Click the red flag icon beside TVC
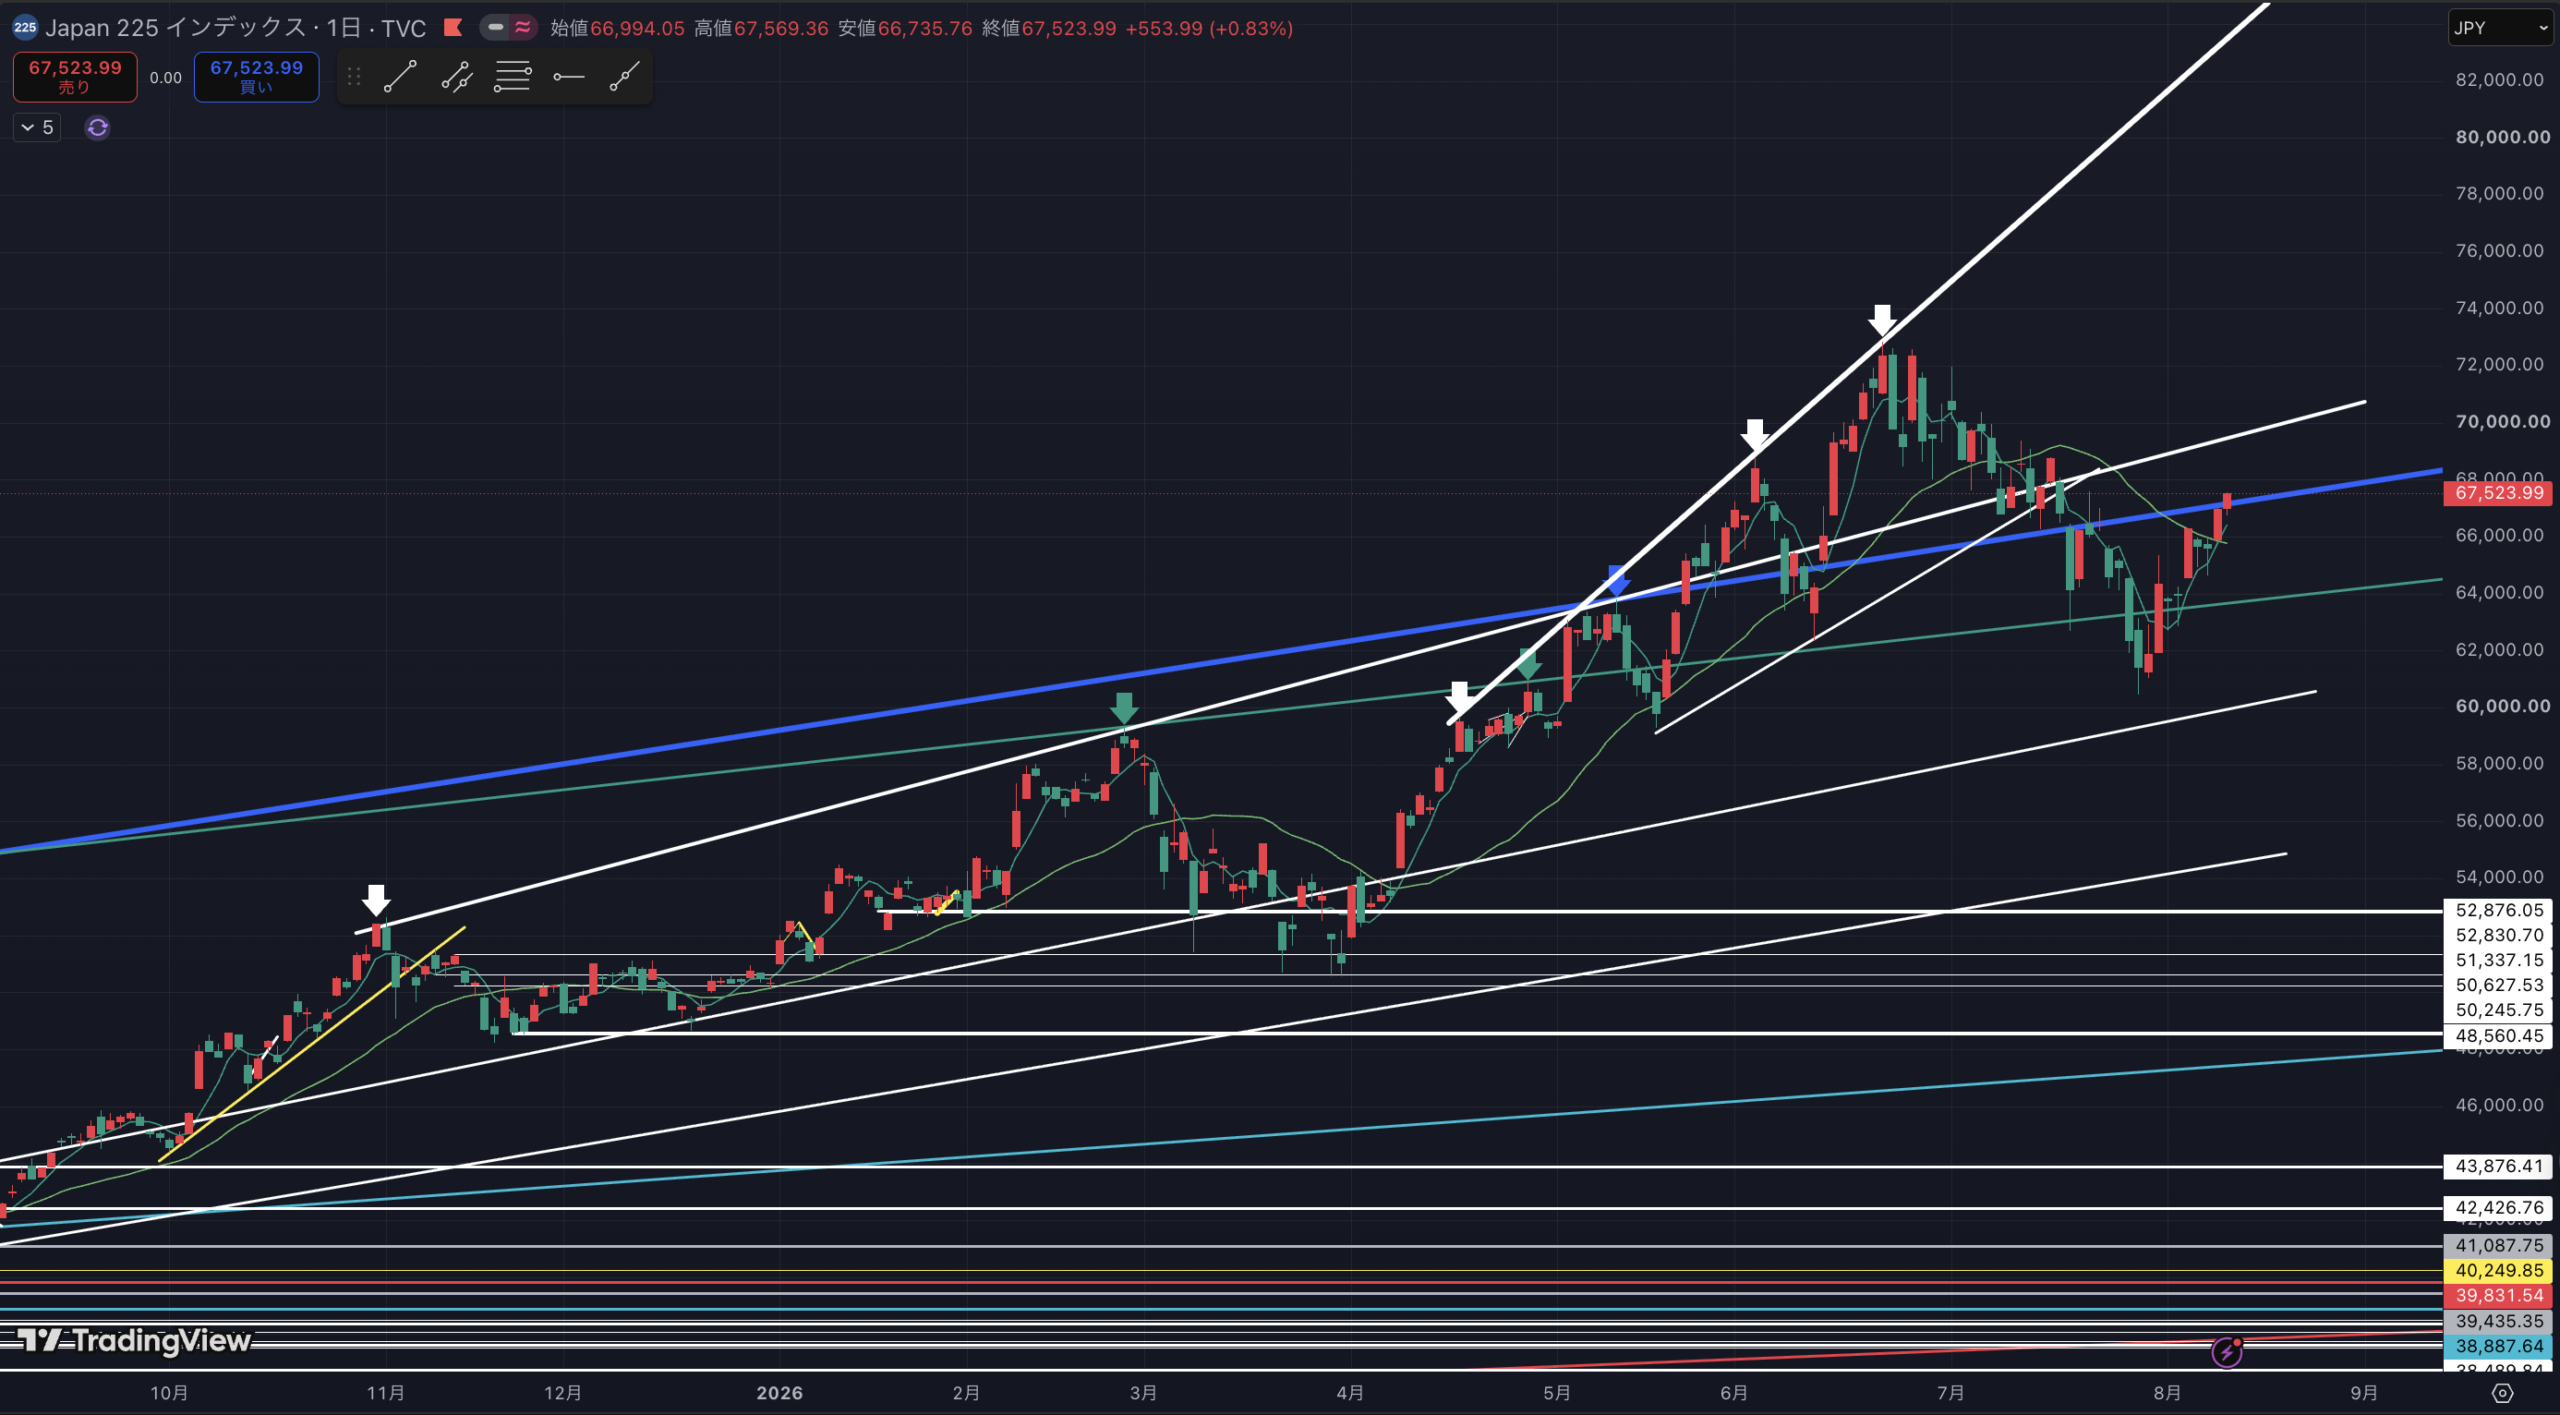The image size is (2560, 1415). coord(453,27)
